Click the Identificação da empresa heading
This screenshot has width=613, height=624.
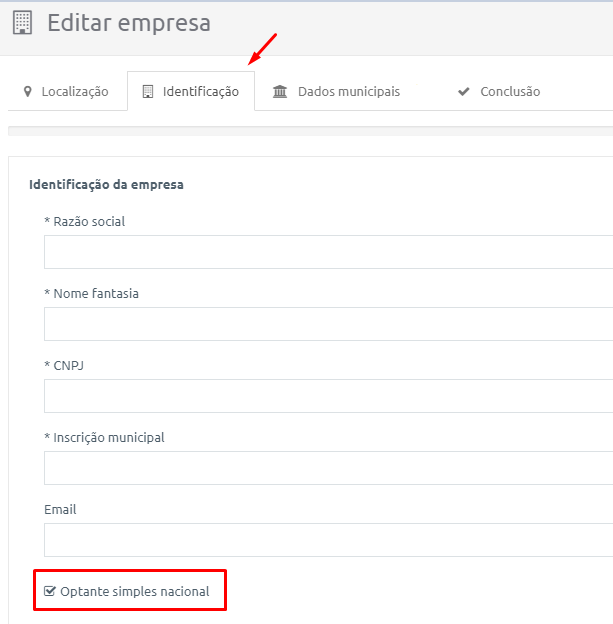coord(106,185)
